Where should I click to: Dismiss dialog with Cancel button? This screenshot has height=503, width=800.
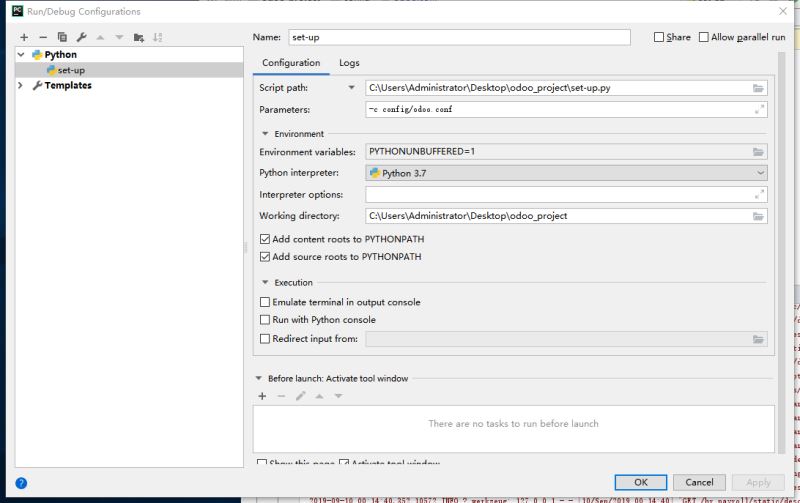(x=699, y=483)
